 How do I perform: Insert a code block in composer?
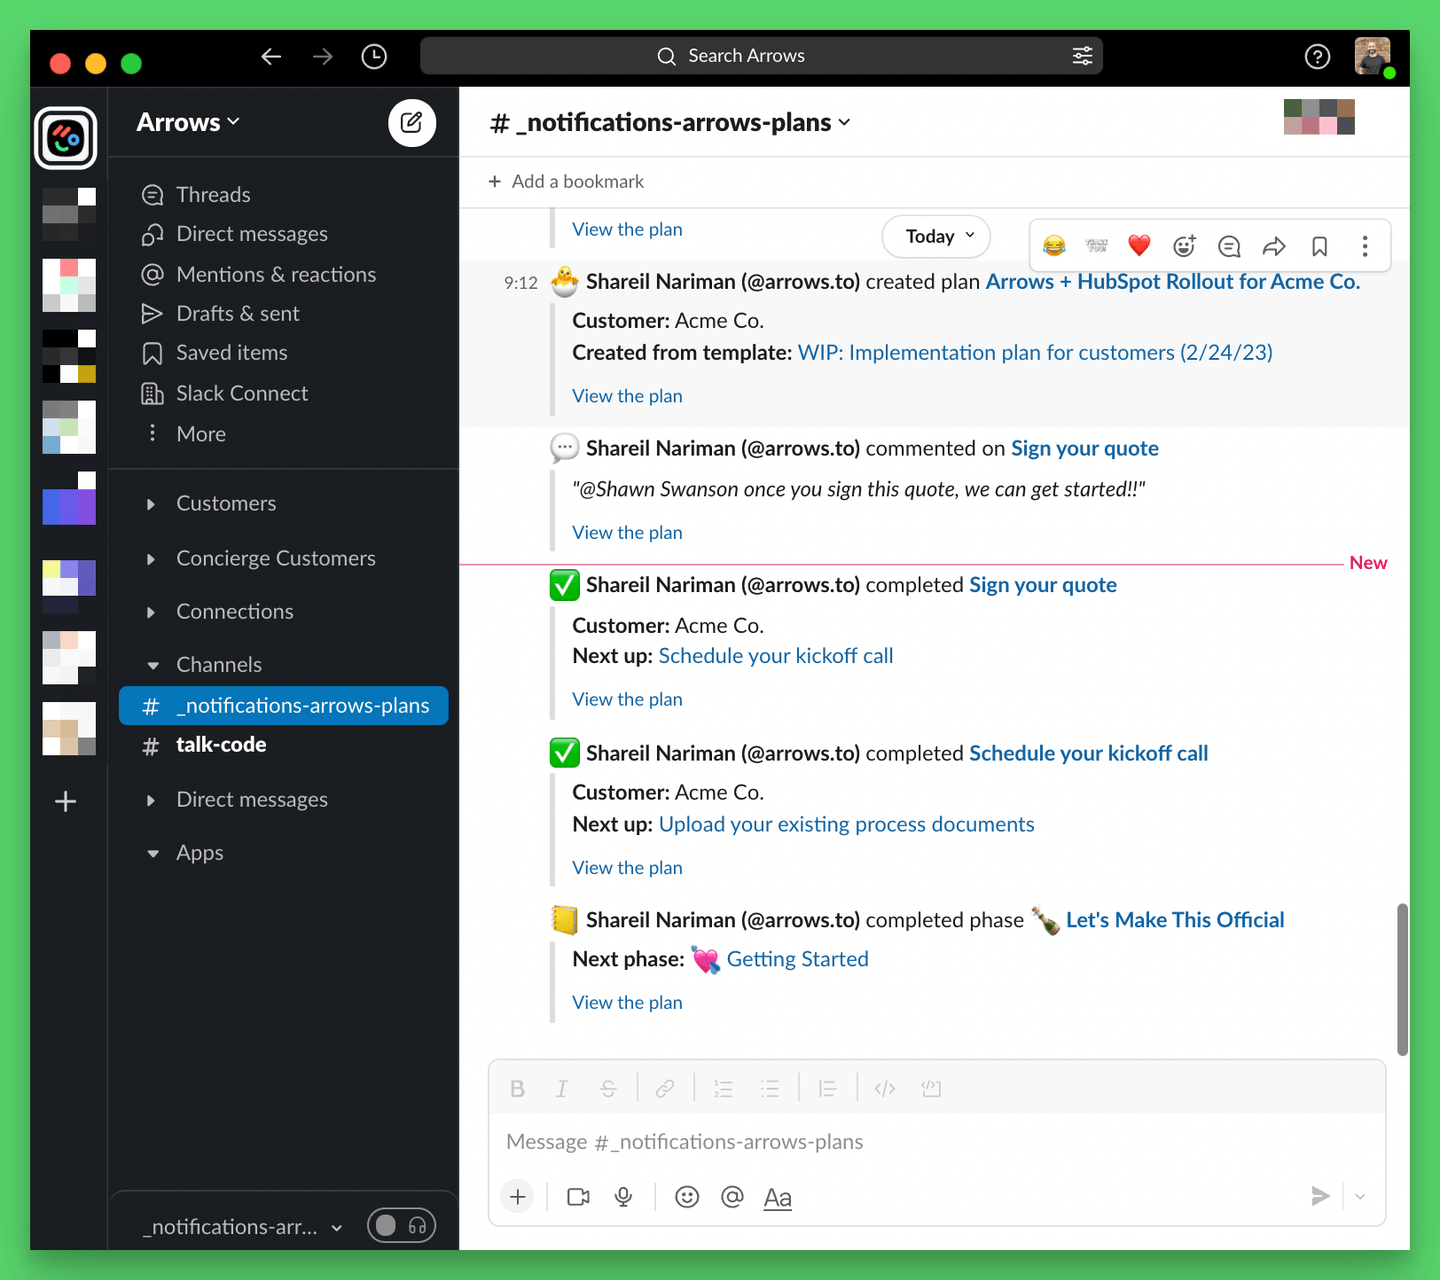(x=931, y=1089)
